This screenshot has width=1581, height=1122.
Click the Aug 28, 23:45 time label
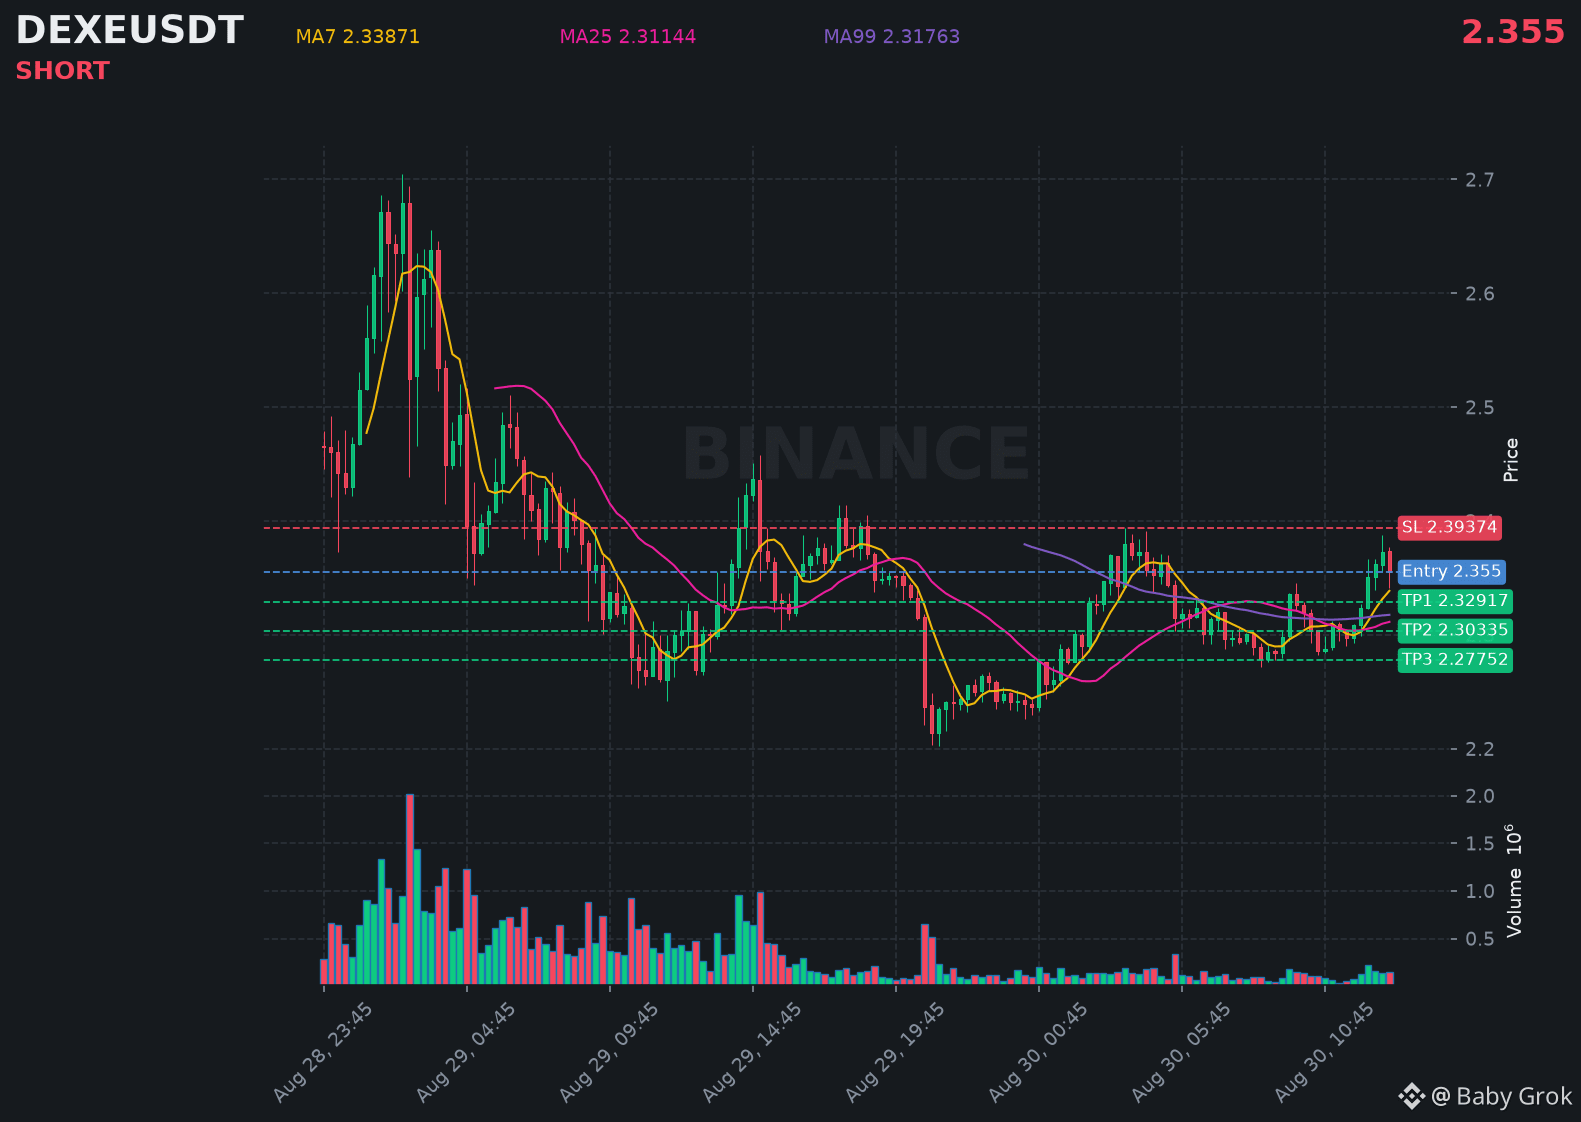[323, 1053]
